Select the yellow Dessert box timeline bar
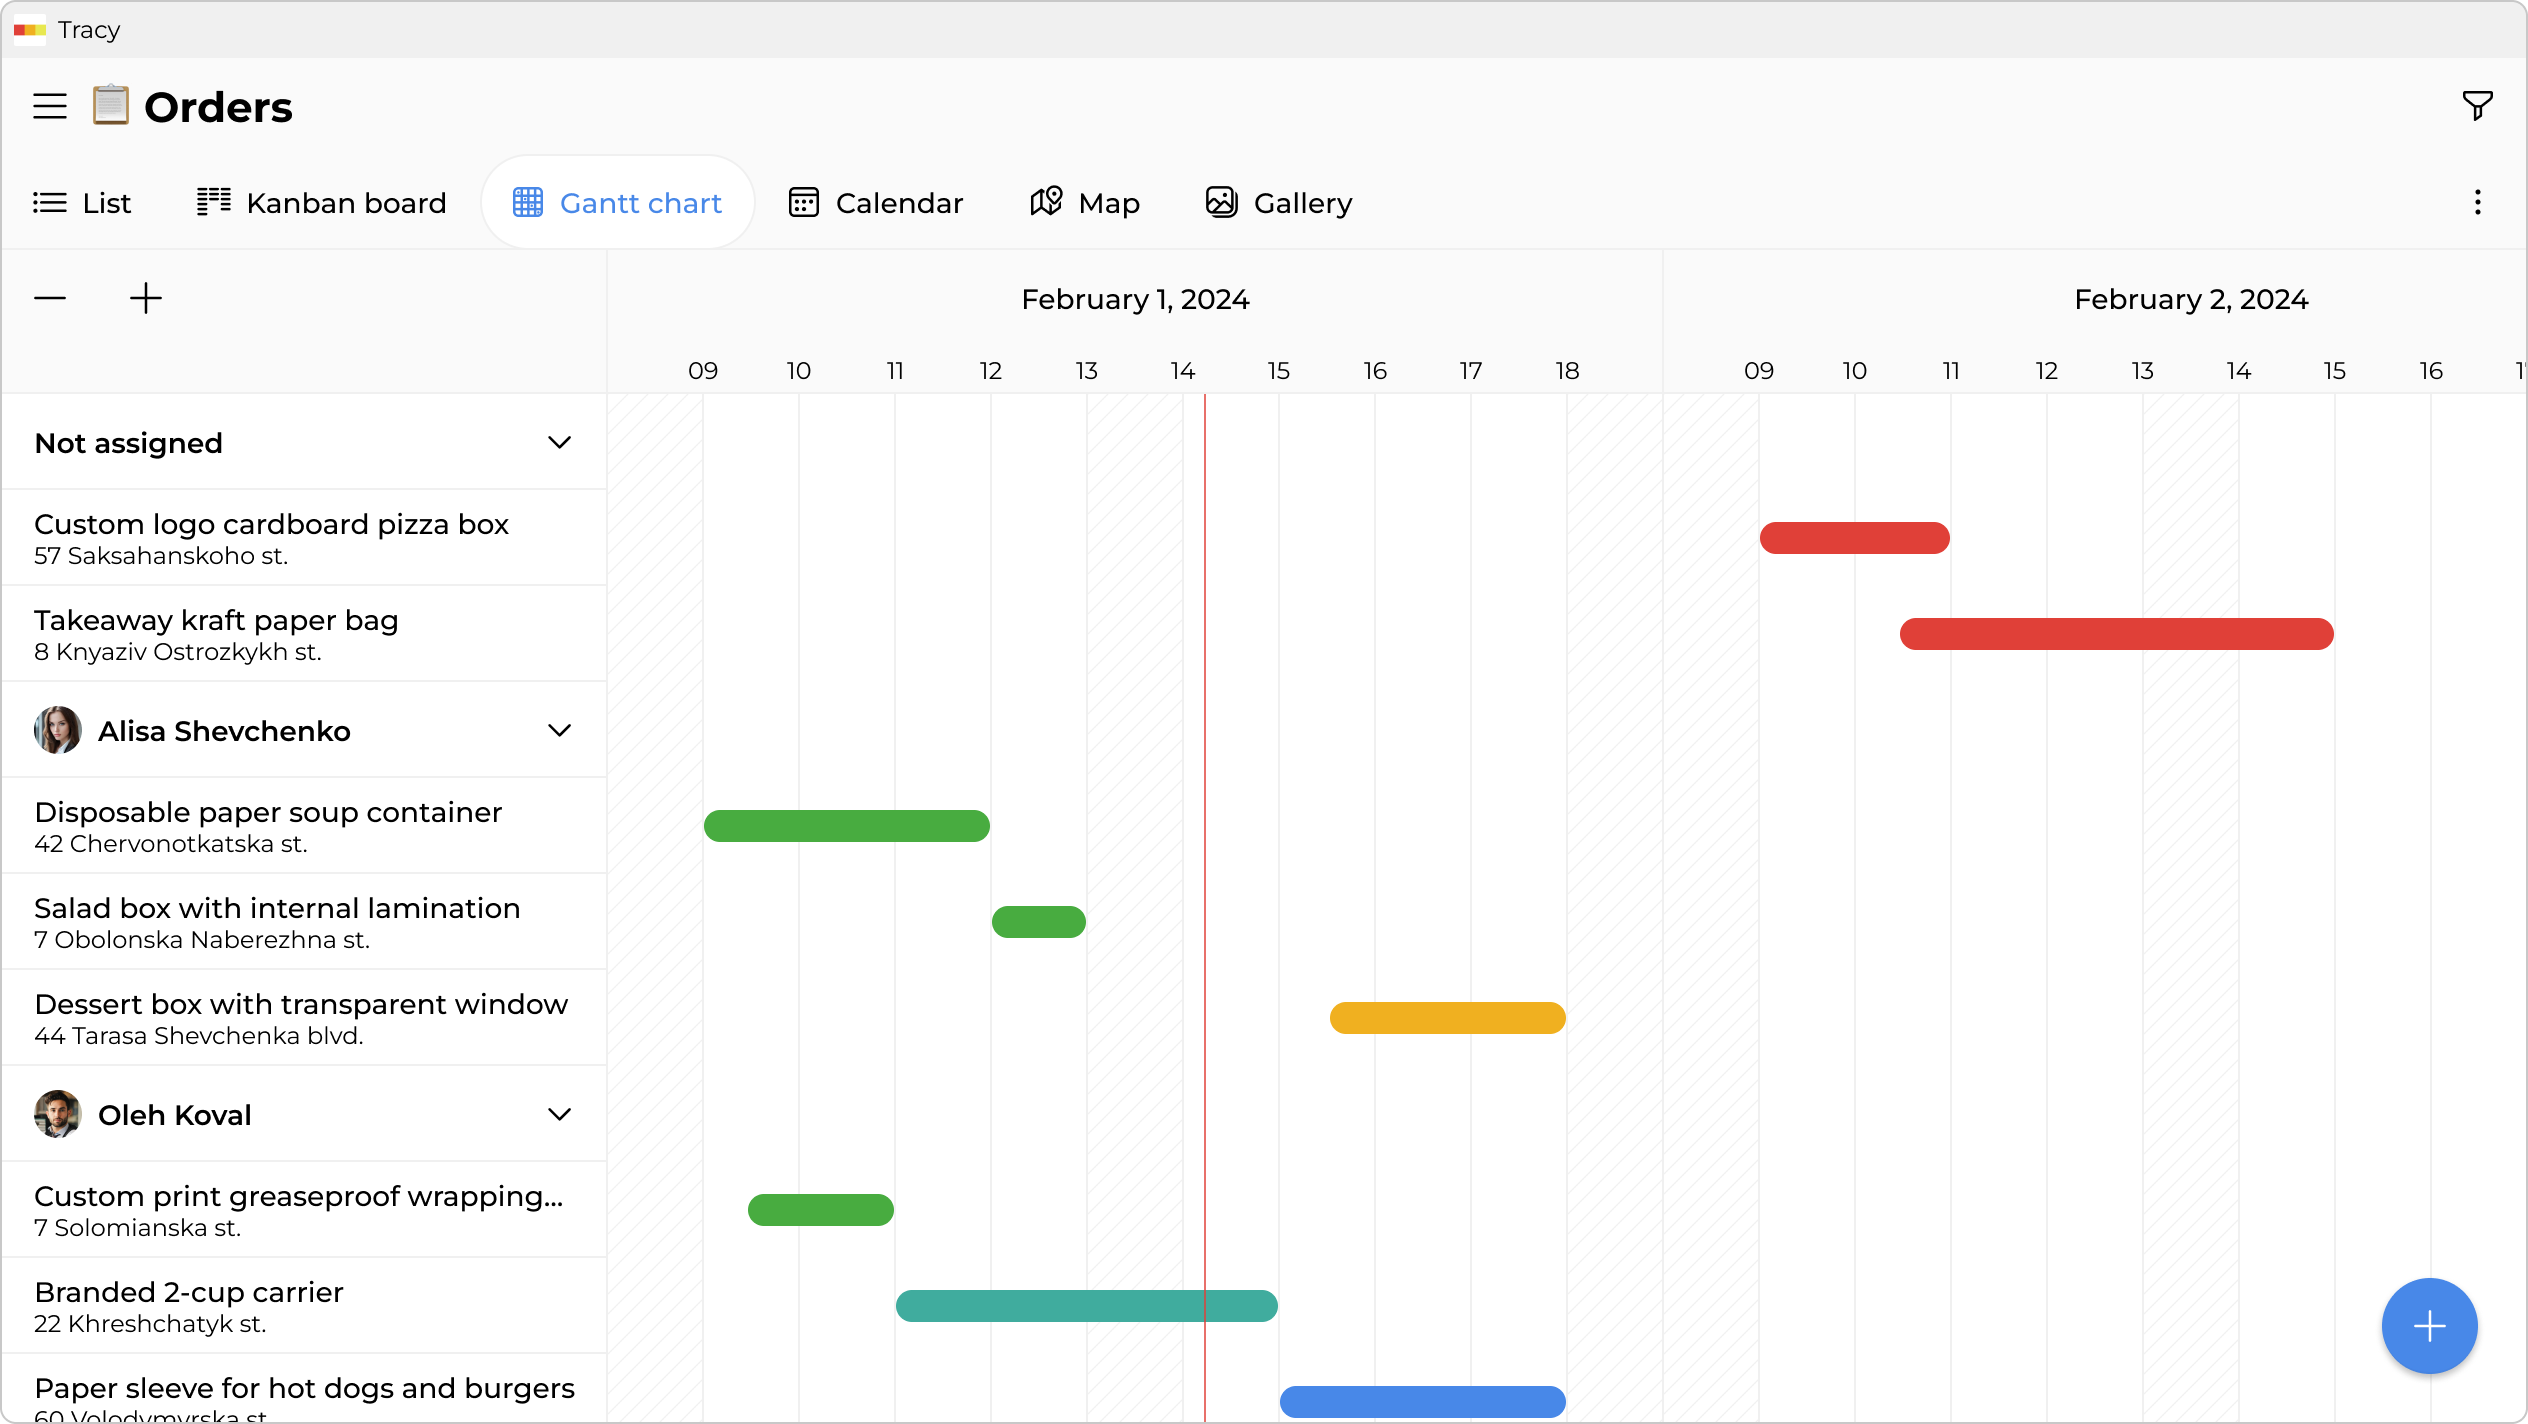2528x1424 pixels. (x=1446, y=1017)
